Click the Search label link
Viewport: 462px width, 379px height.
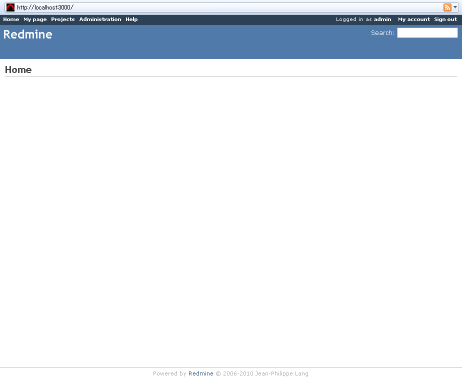382,33
